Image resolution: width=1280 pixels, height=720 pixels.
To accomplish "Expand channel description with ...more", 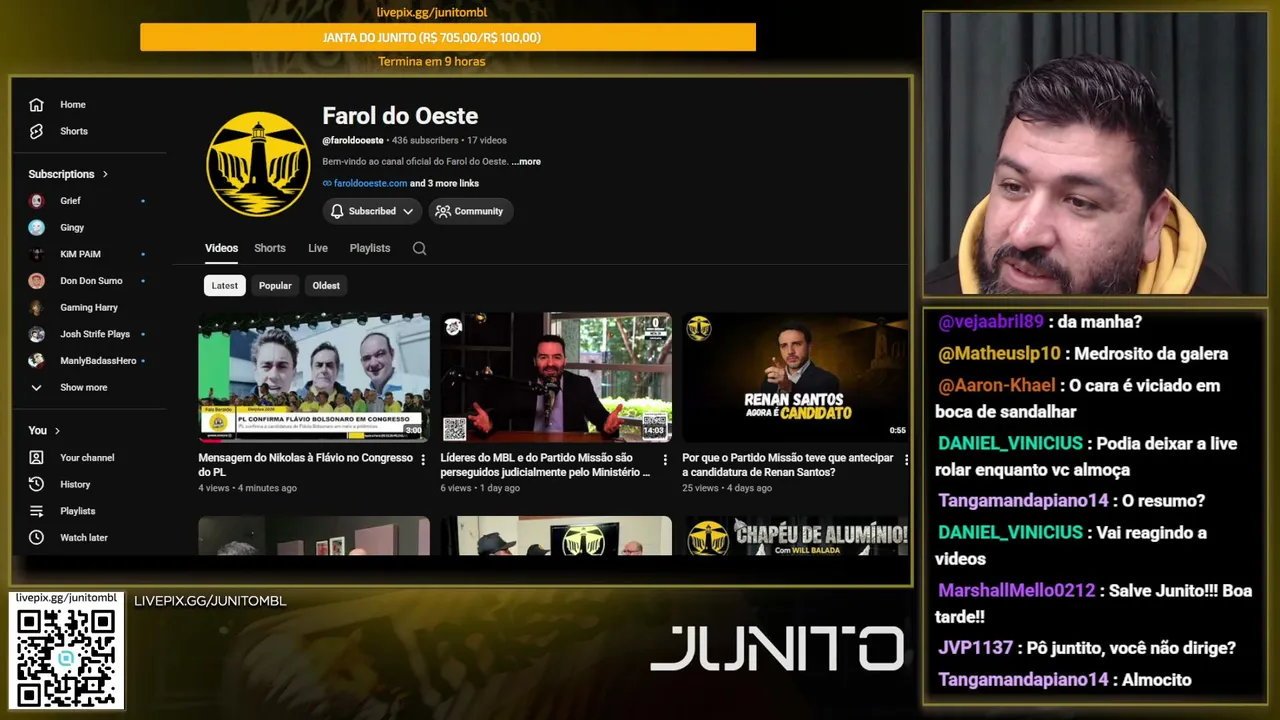I will [x=526, y=162].
